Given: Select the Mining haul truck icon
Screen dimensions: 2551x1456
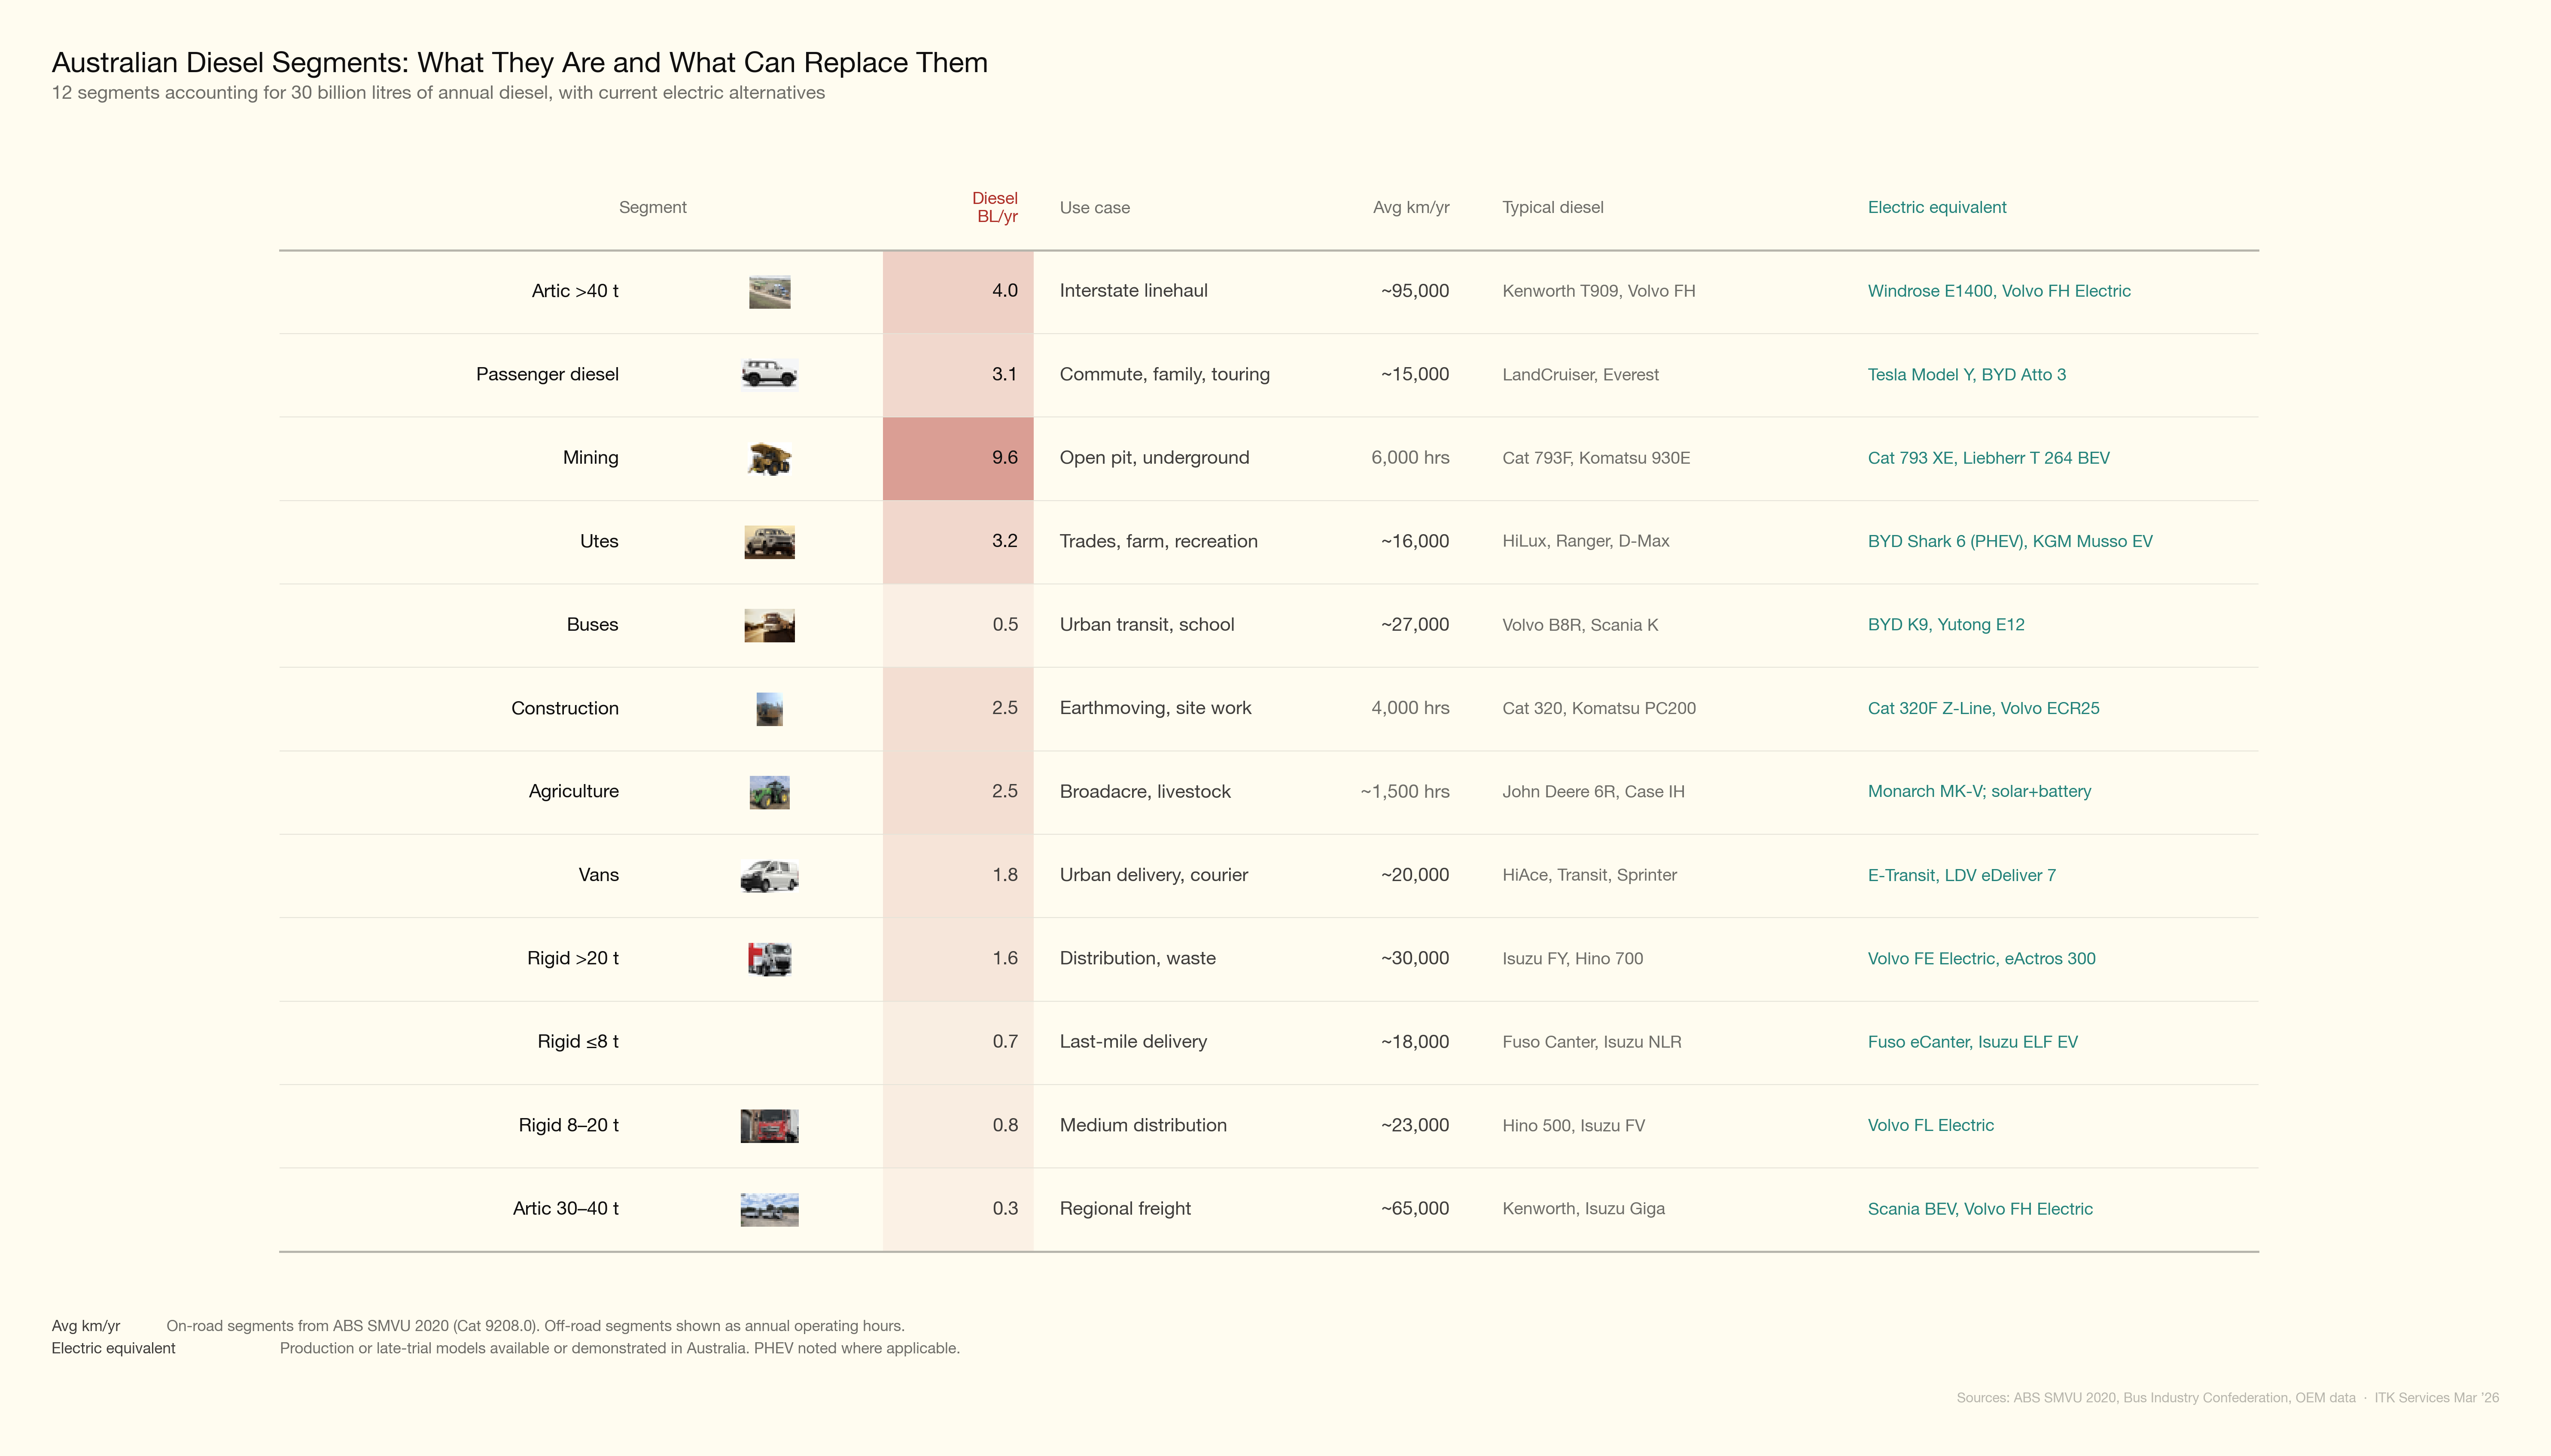Looking at the screenshot, I should (769, 459).
